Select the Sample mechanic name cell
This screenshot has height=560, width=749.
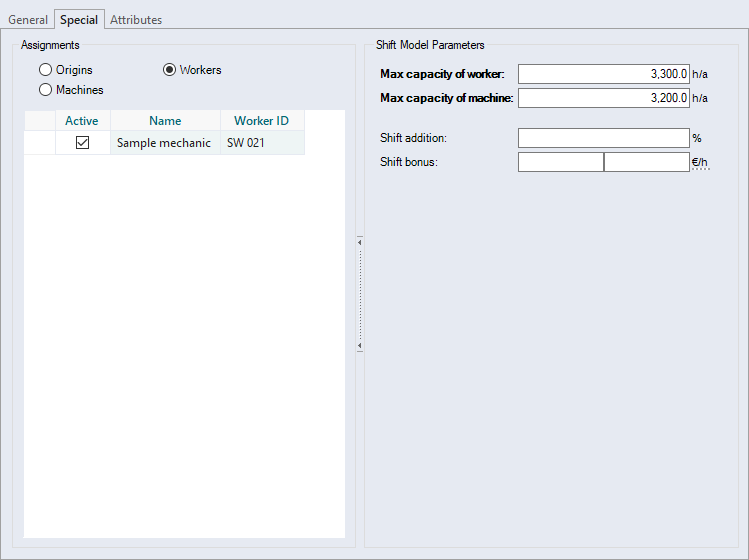tap(164, 143)
